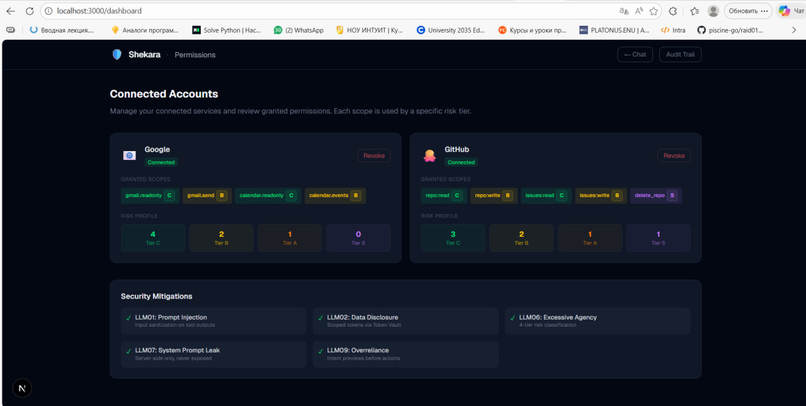Open the favorites list icon
This screenshot has height=406, width=806.
click(694, 11)
